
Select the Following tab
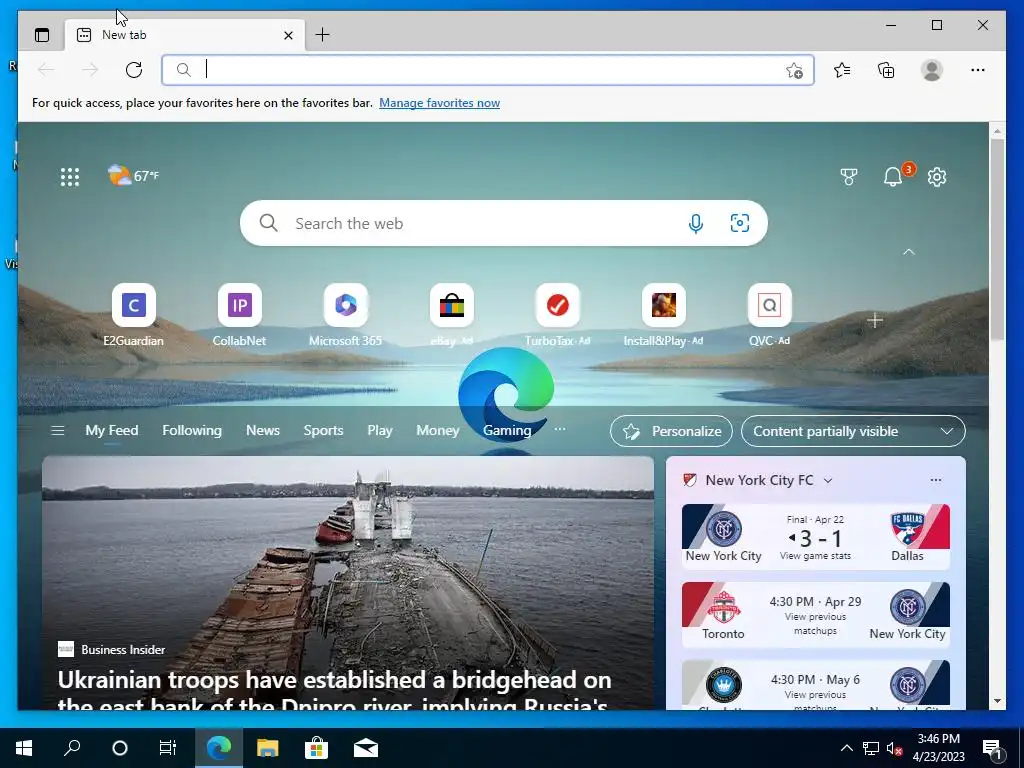point(192,430)
